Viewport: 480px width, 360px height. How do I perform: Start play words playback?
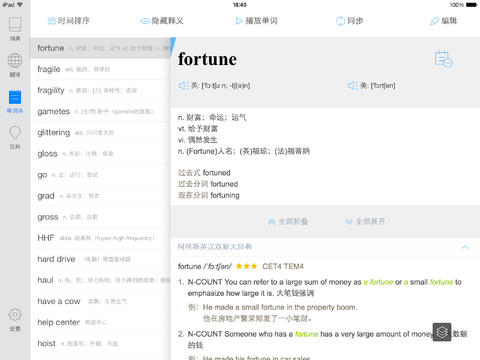[257, 21]
